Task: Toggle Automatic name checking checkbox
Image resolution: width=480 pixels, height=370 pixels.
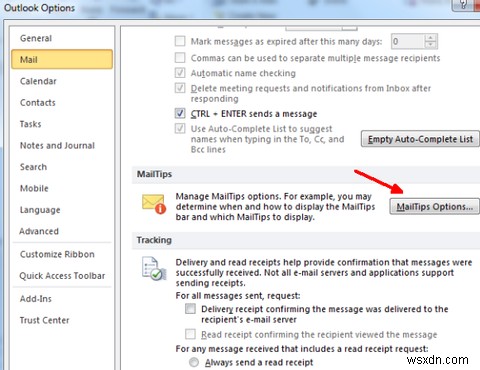Action: pos(180,73)
